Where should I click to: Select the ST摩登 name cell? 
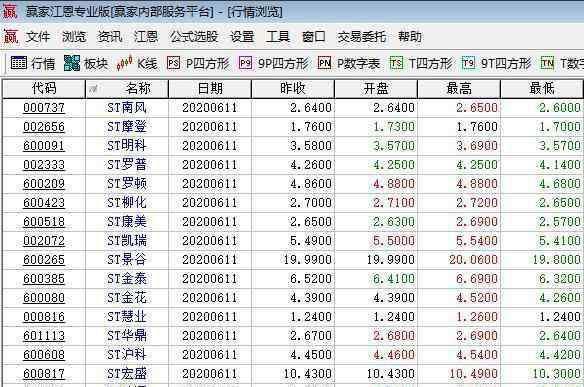point(127,127)
